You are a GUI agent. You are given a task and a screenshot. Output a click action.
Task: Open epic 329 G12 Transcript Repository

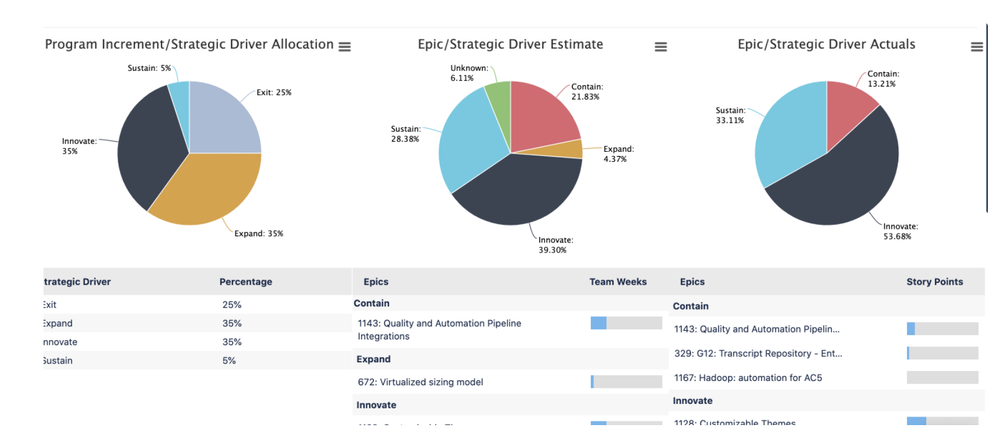click(x=758, y=353)
